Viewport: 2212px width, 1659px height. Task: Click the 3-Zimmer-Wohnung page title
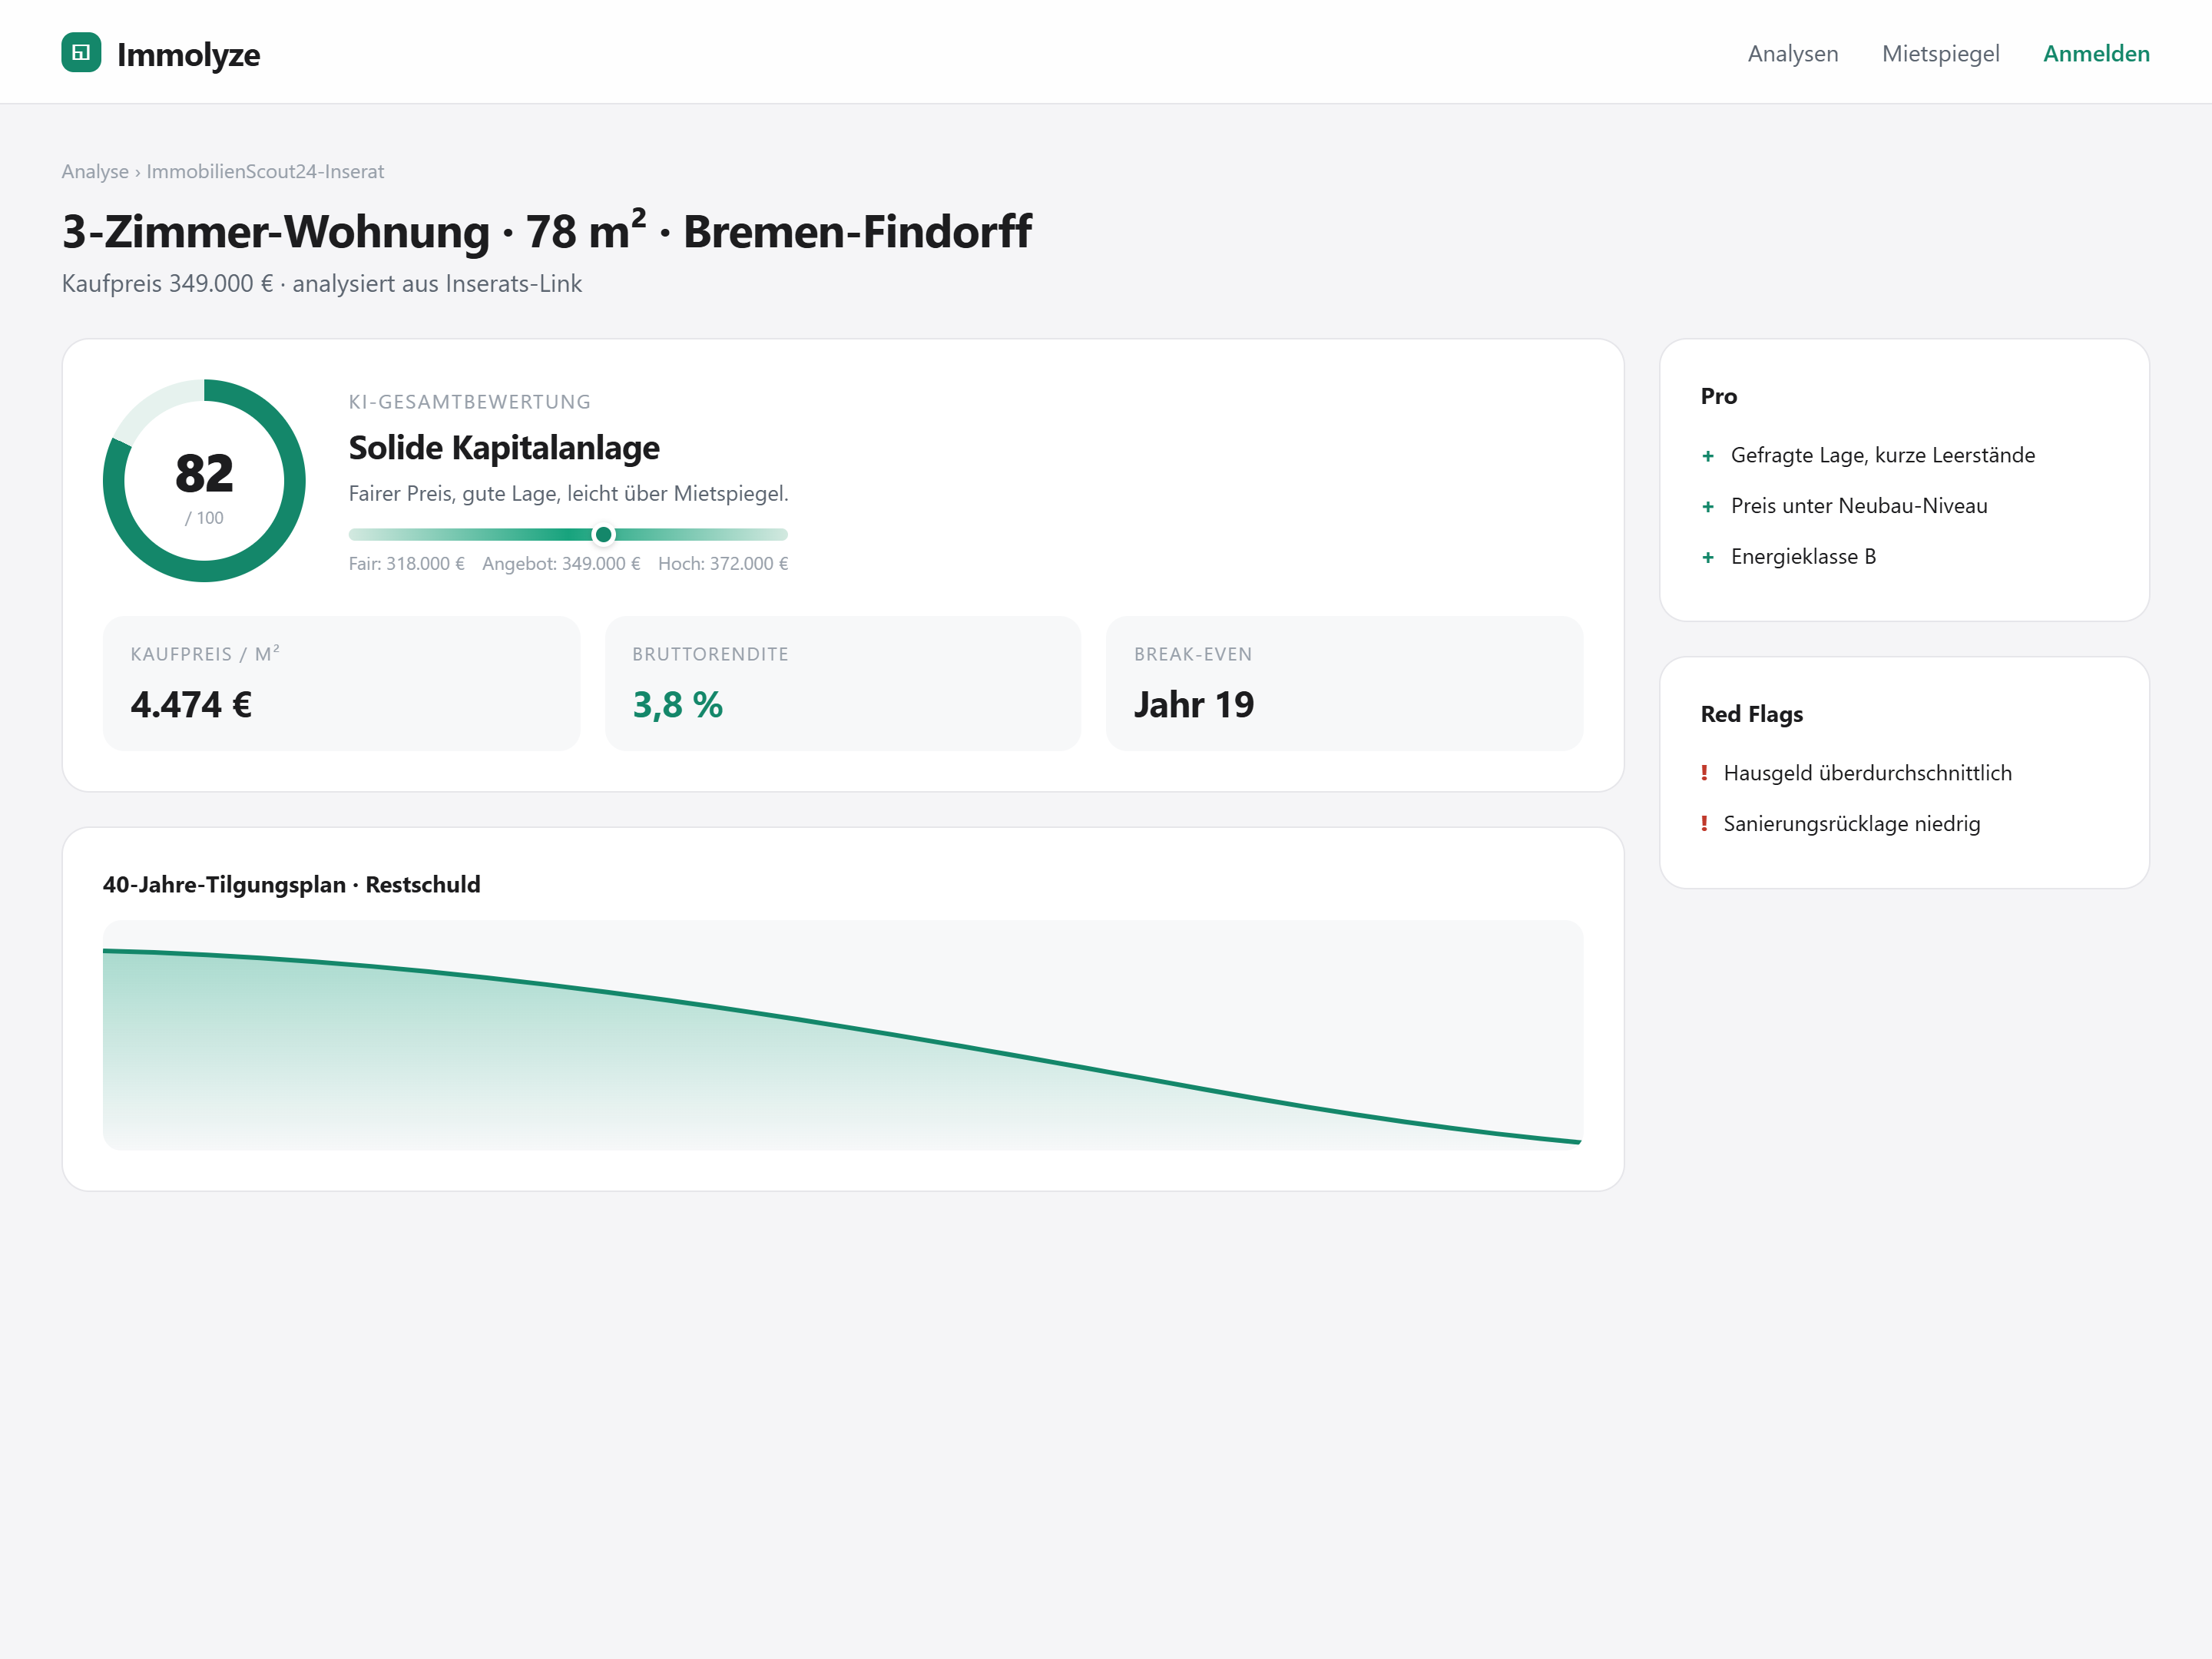[x=546, y=231]
